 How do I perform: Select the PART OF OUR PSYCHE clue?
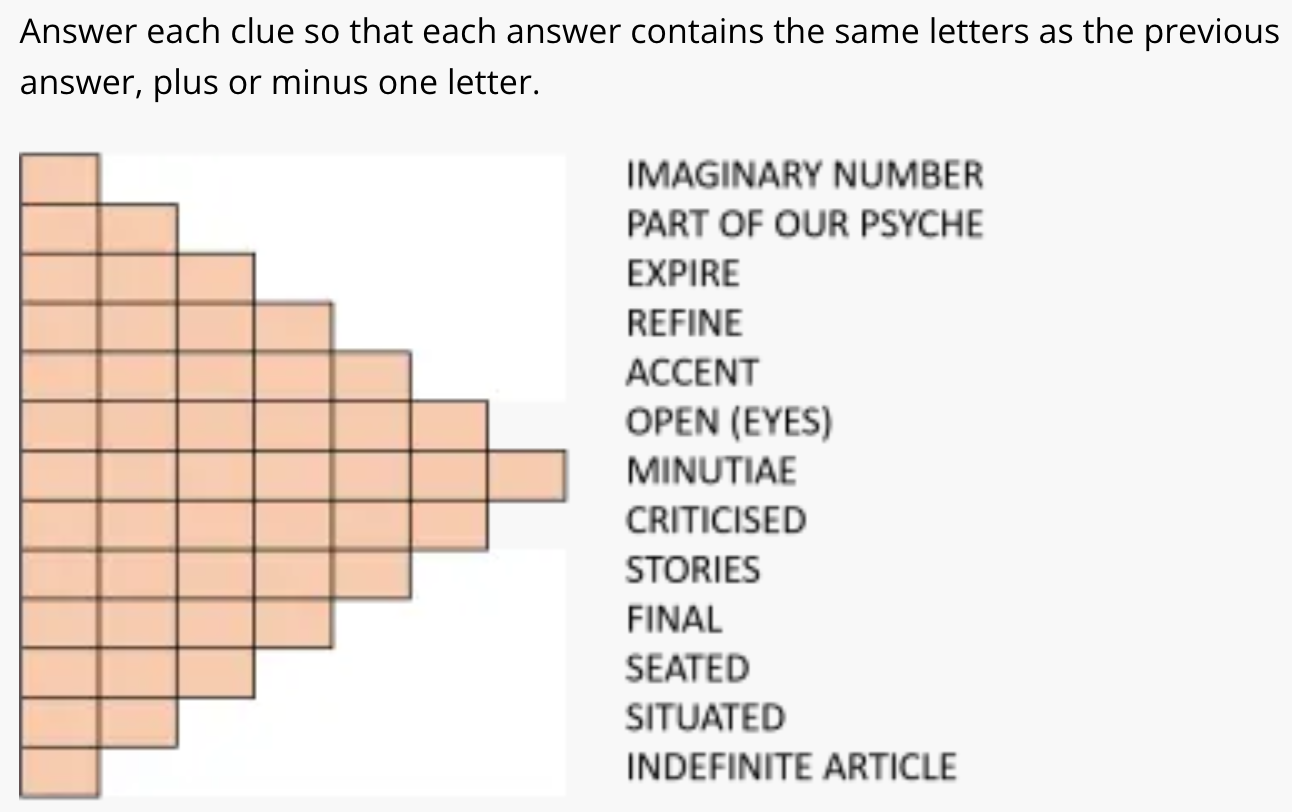pyautogui.click(x=804, y=224)
